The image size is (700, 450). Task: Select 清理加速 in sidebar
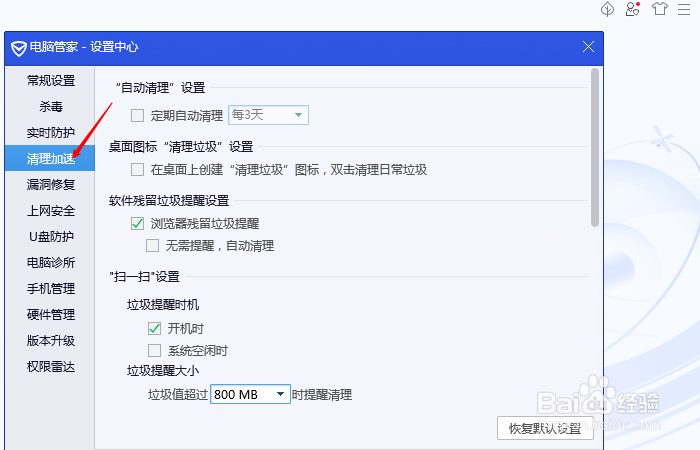(x=50, y=158)
